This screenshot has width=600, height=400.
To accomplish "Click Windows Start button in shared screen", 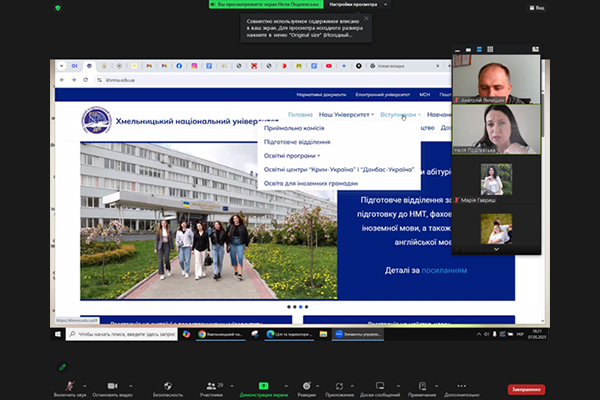I will pyautogui.click(x=58, y=334).
